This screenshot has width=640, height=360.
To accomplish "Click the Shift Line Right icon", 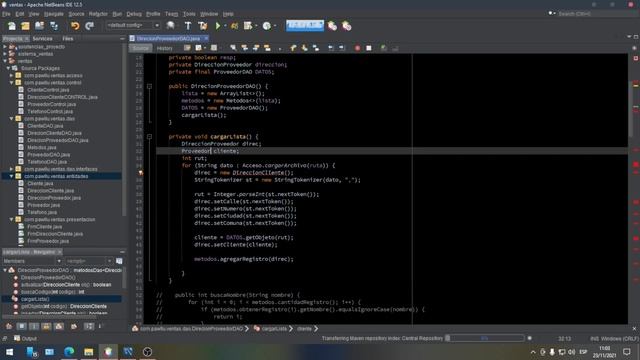I will [342, 48].
